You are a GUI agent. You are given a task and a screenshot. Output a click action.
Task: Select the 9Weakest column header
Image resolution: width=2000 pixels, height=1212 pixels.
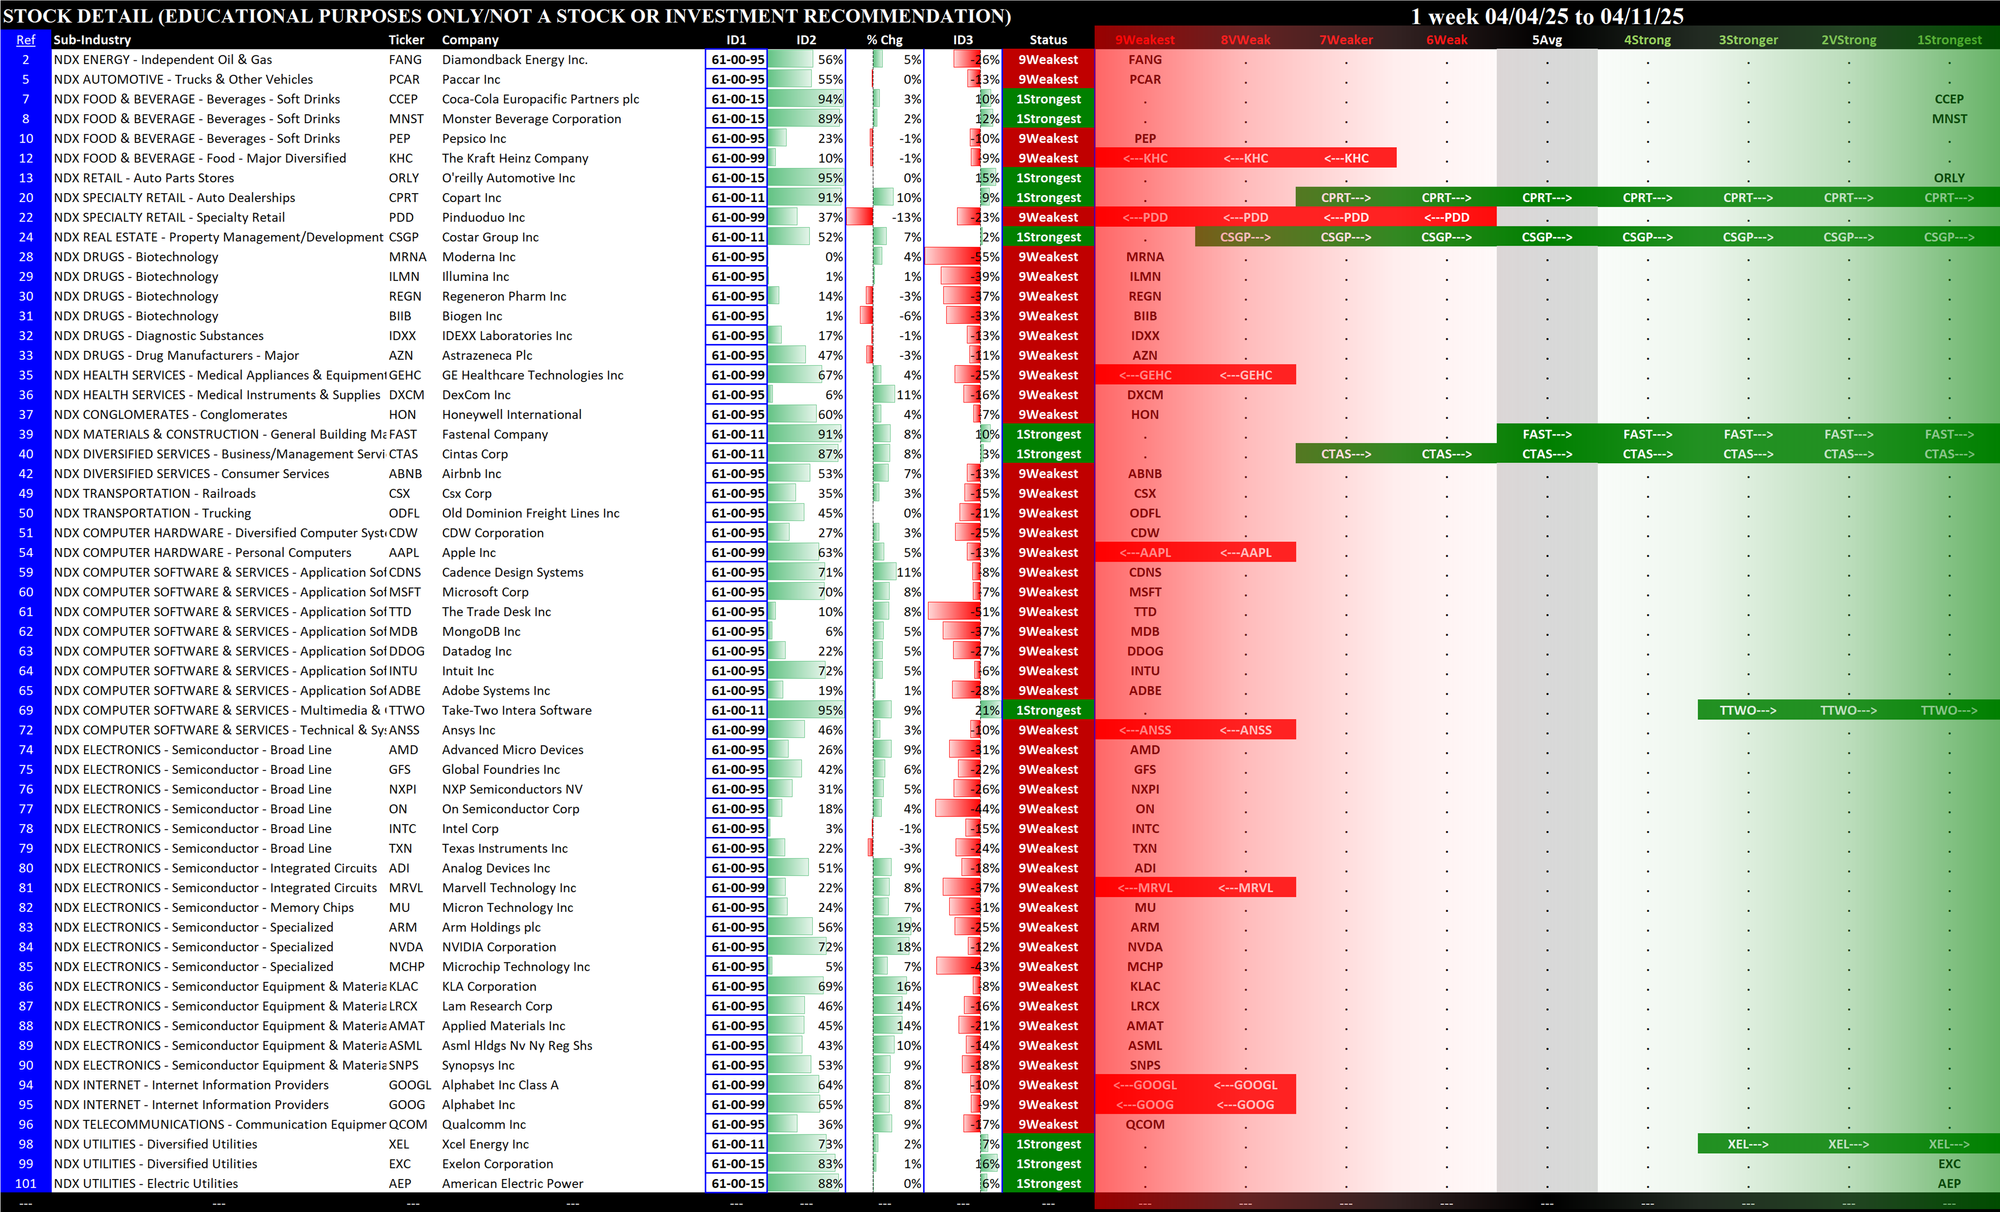click(x=1144, y=40)
